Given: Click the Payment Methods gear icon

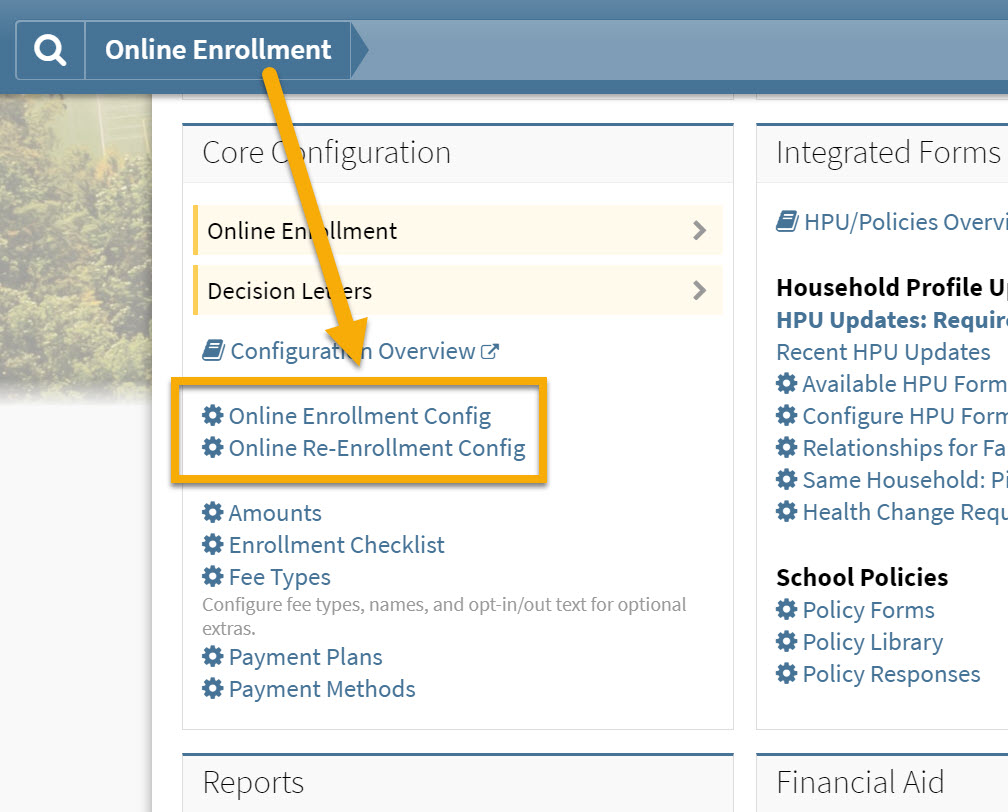Looking at the screenshot, I should tap(213, 689).
